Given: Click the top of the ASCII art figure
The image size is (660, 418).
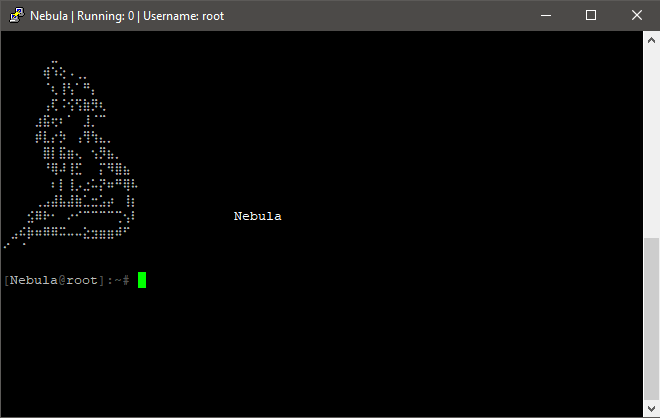Looking at the screenshot, I should coord(55,70).
